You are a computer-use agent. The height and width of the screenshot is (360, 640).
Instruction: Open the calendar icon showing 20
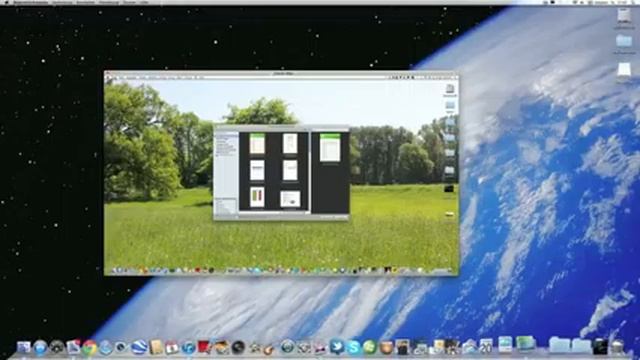click(x=486, y=346)
